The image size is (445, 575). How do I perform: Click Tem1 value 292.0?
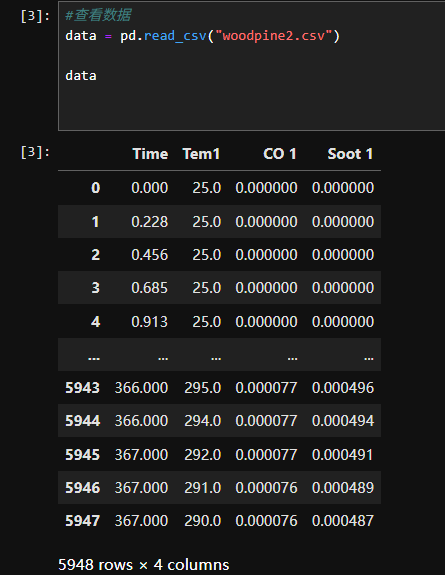pyautogui.click(x=203, y=455)
